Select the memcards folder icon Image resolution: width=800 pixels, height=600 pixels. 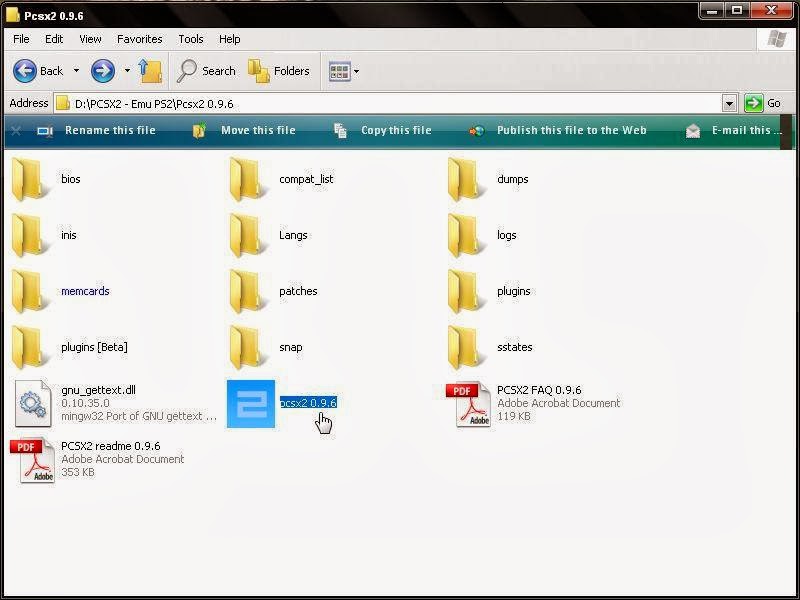point(30,291)
